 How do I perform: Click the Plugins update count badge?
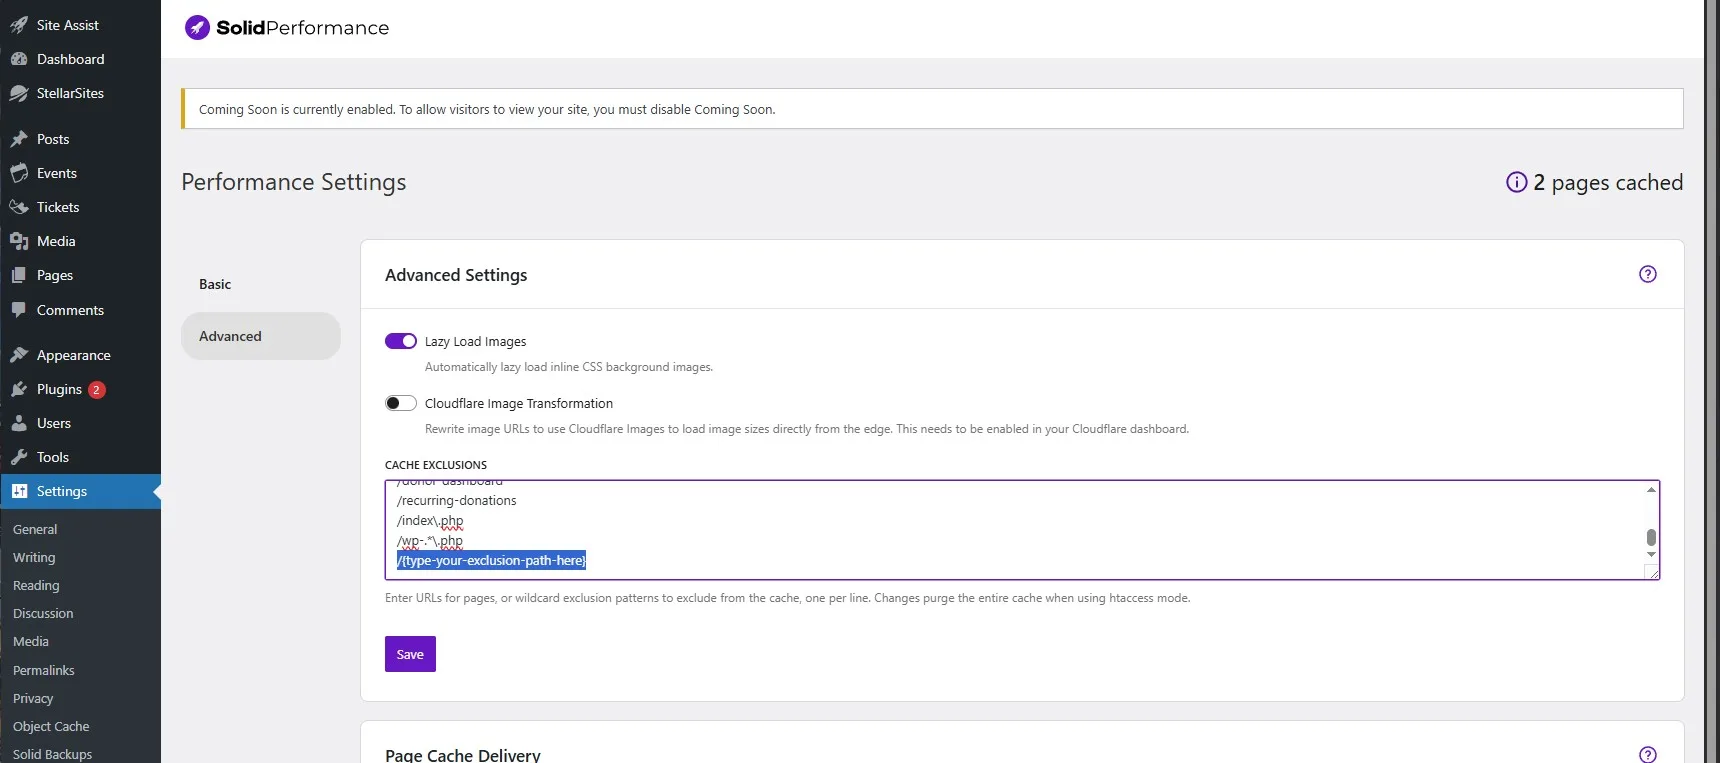pos(97,390)
